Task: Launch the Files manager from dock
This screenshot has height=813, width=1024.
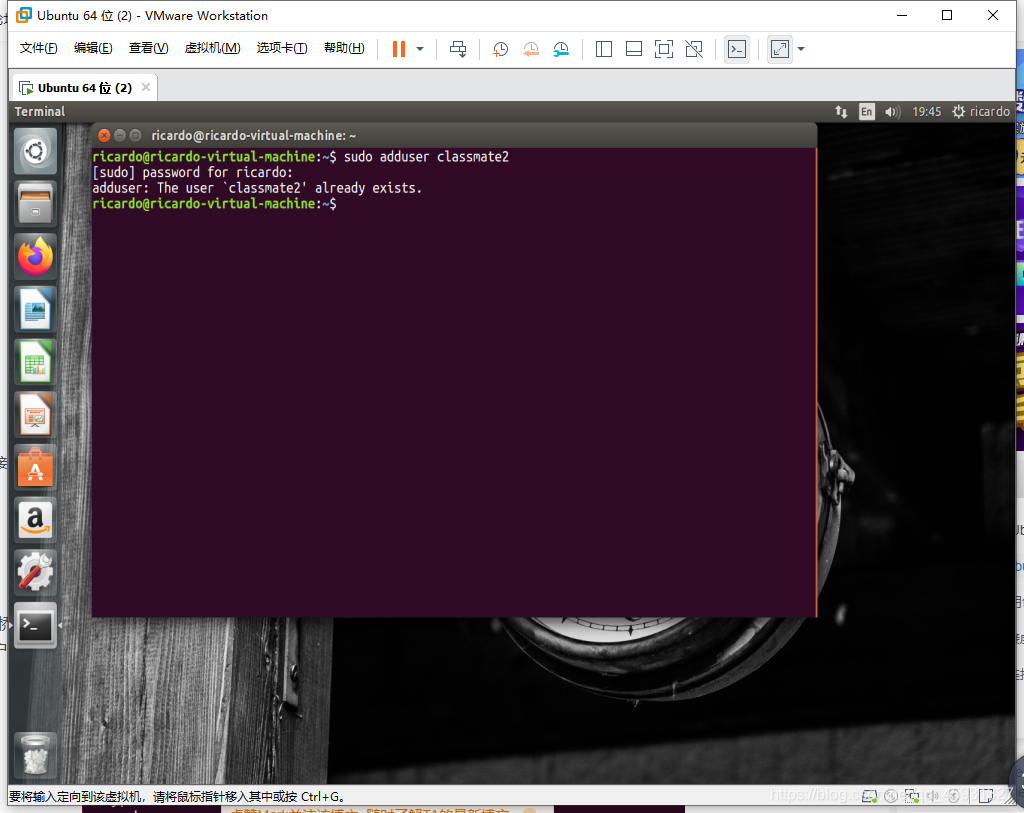Action: pyautogui.click(x=35, y=204)
